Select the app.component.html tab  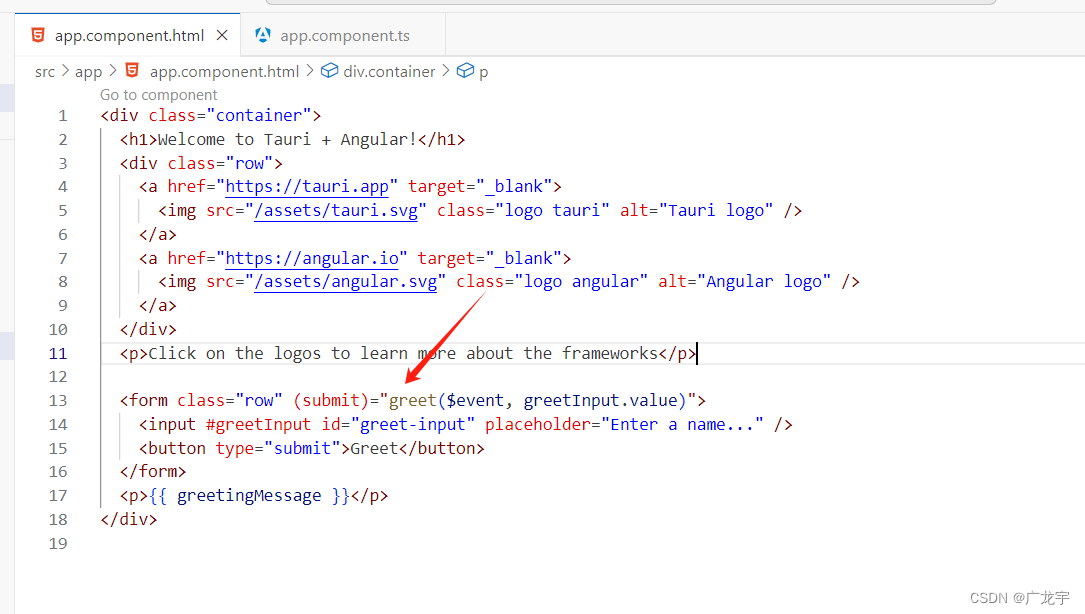129,36
